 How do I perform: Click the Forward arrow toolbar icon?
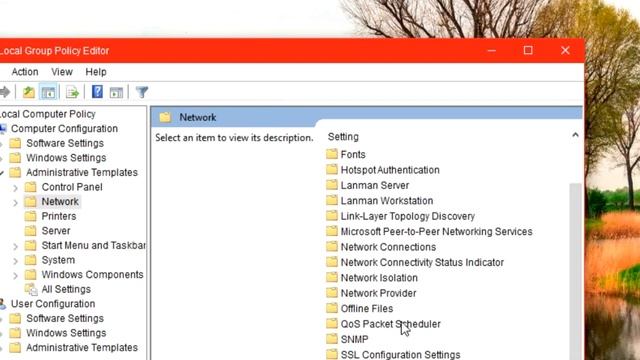point(4,92)
